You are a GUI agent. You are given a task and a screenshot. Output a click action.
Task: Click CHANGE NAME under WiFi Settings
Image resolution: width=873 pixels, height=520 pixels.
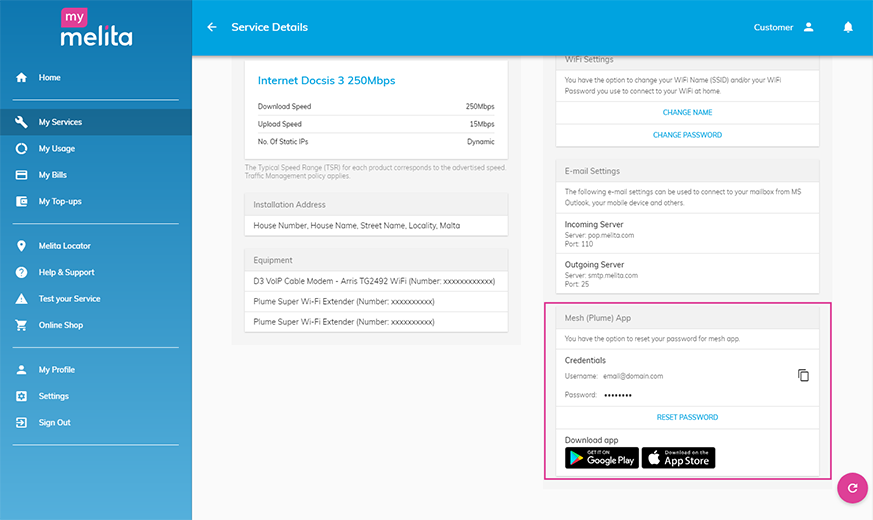pyautogui.click(x=687, y=113)
